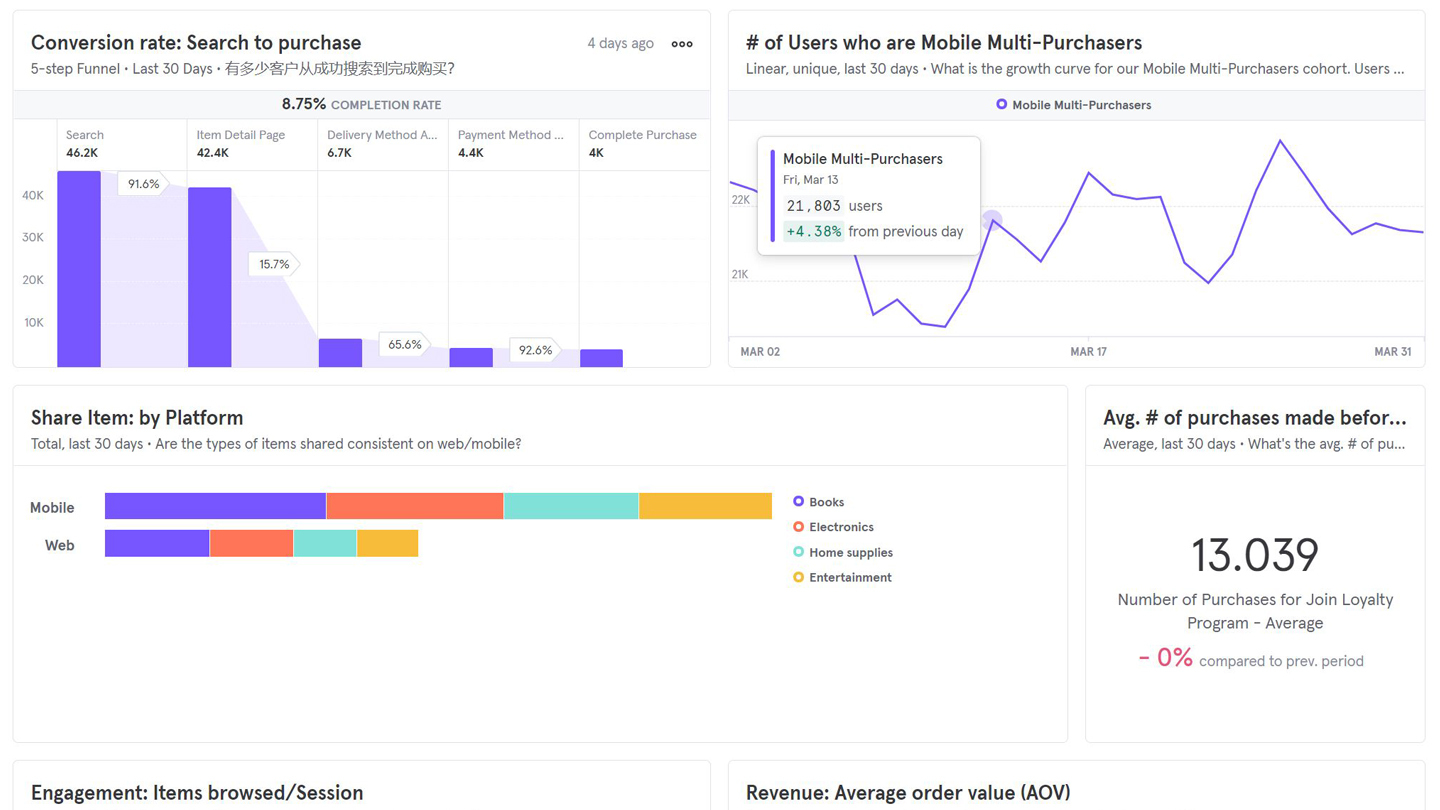
Task: Select the Search funnel step bar
Action: 79,268
